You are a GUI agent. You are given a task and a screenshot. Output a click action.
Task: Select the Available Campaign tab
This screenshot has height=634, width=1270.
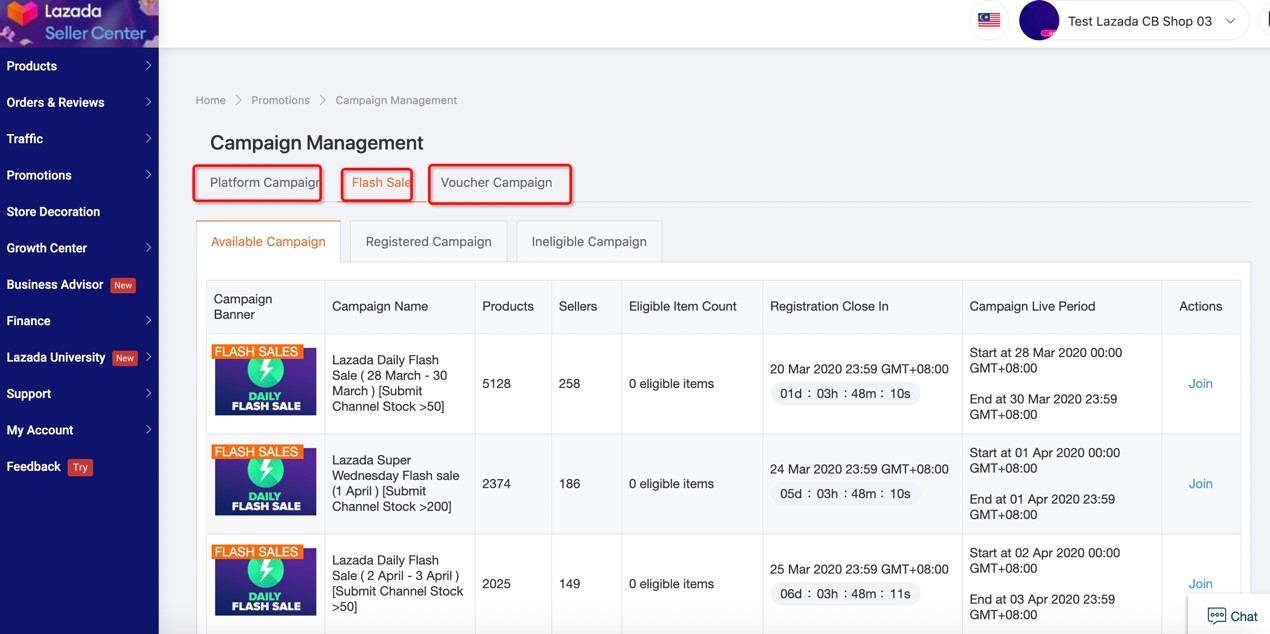coord(268,241)
